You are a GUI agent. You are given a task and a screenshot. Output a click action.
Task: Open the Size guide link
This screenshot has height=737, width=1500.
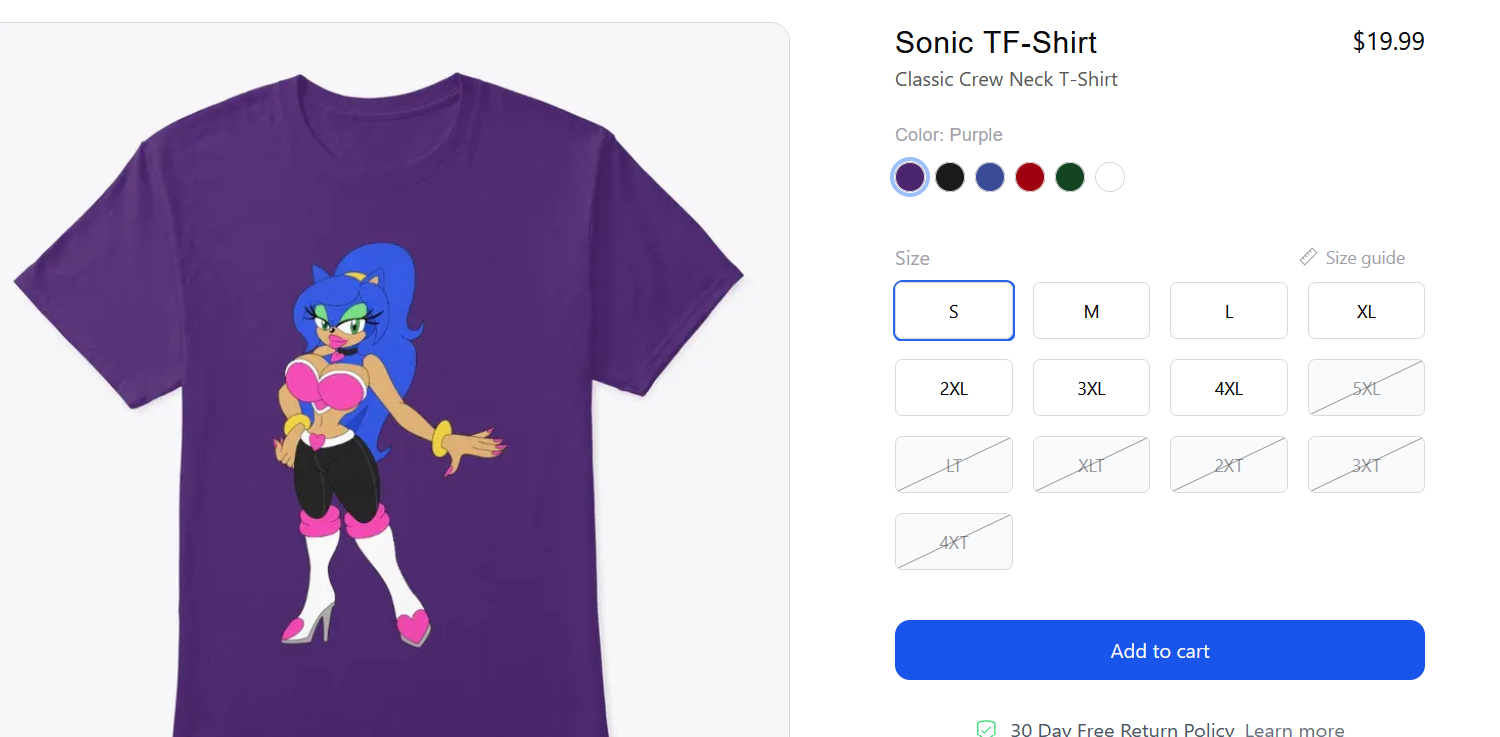[x=1365, y=258]
